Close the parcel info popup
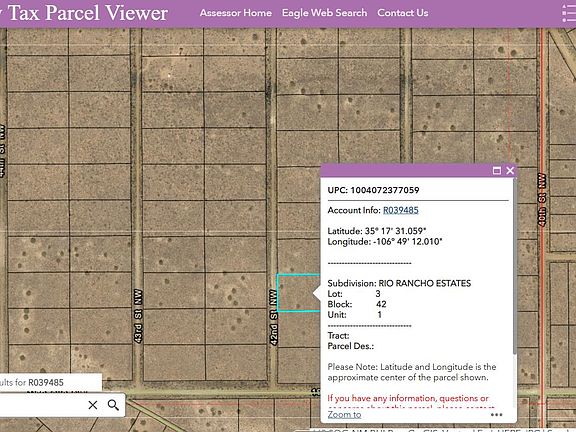The image size is (576, 432). [x=510, y=170]
